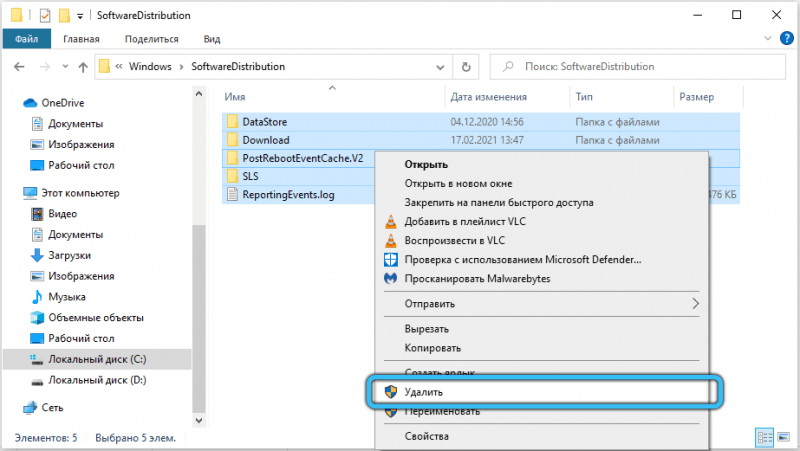Open Рабочий стол under OneDrive
This screenshot has width=800, height=451.
pos(72,165)
